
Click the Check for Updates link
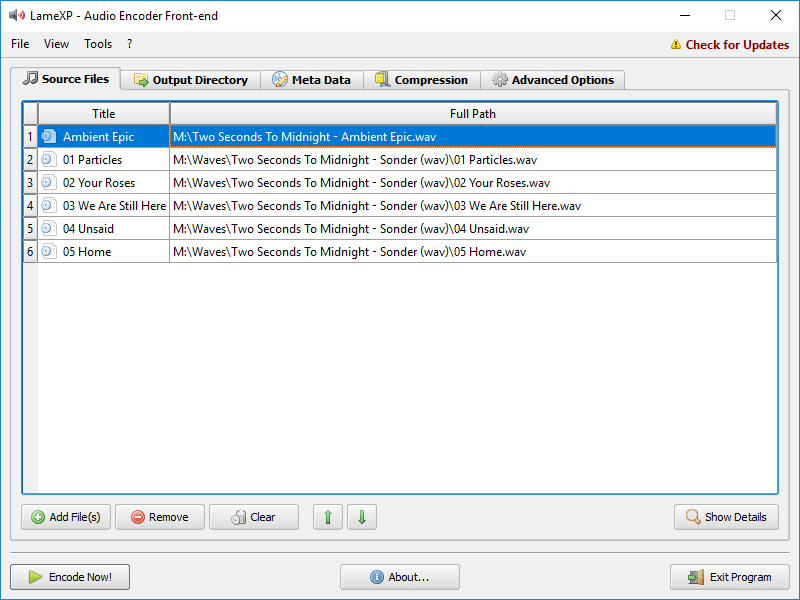[729, 45]
